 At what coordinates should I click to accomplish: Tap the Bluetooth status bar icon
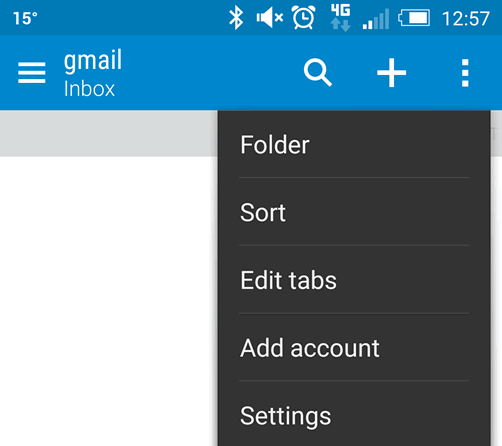[x=236, y=18]
